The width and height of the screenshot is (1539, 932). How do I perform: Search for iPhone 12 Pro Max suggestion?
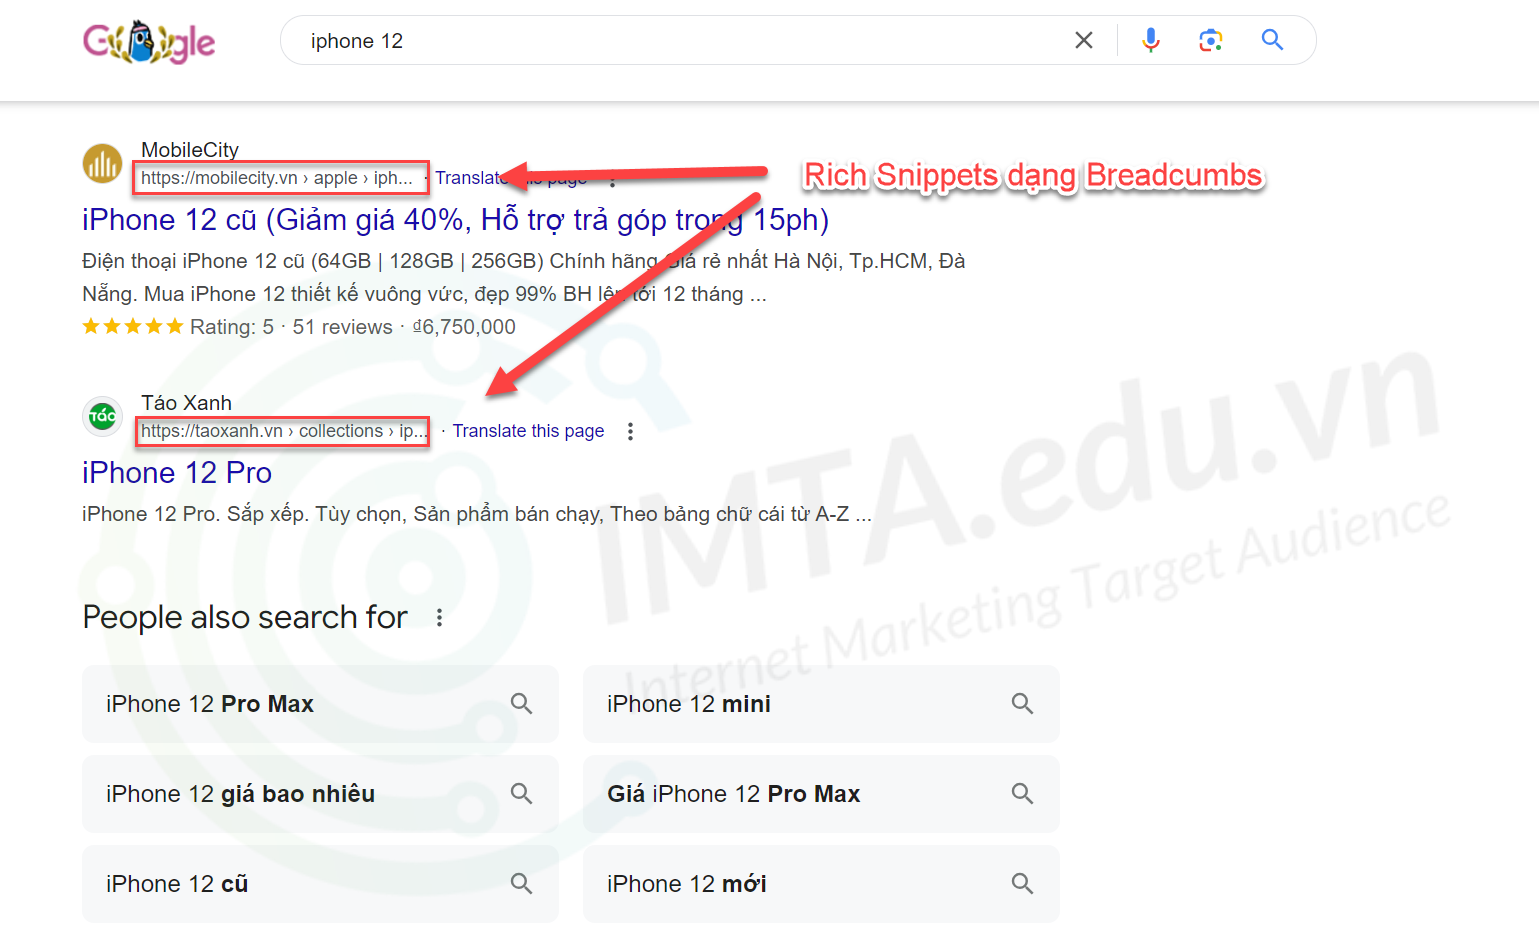tap(320, 704)
